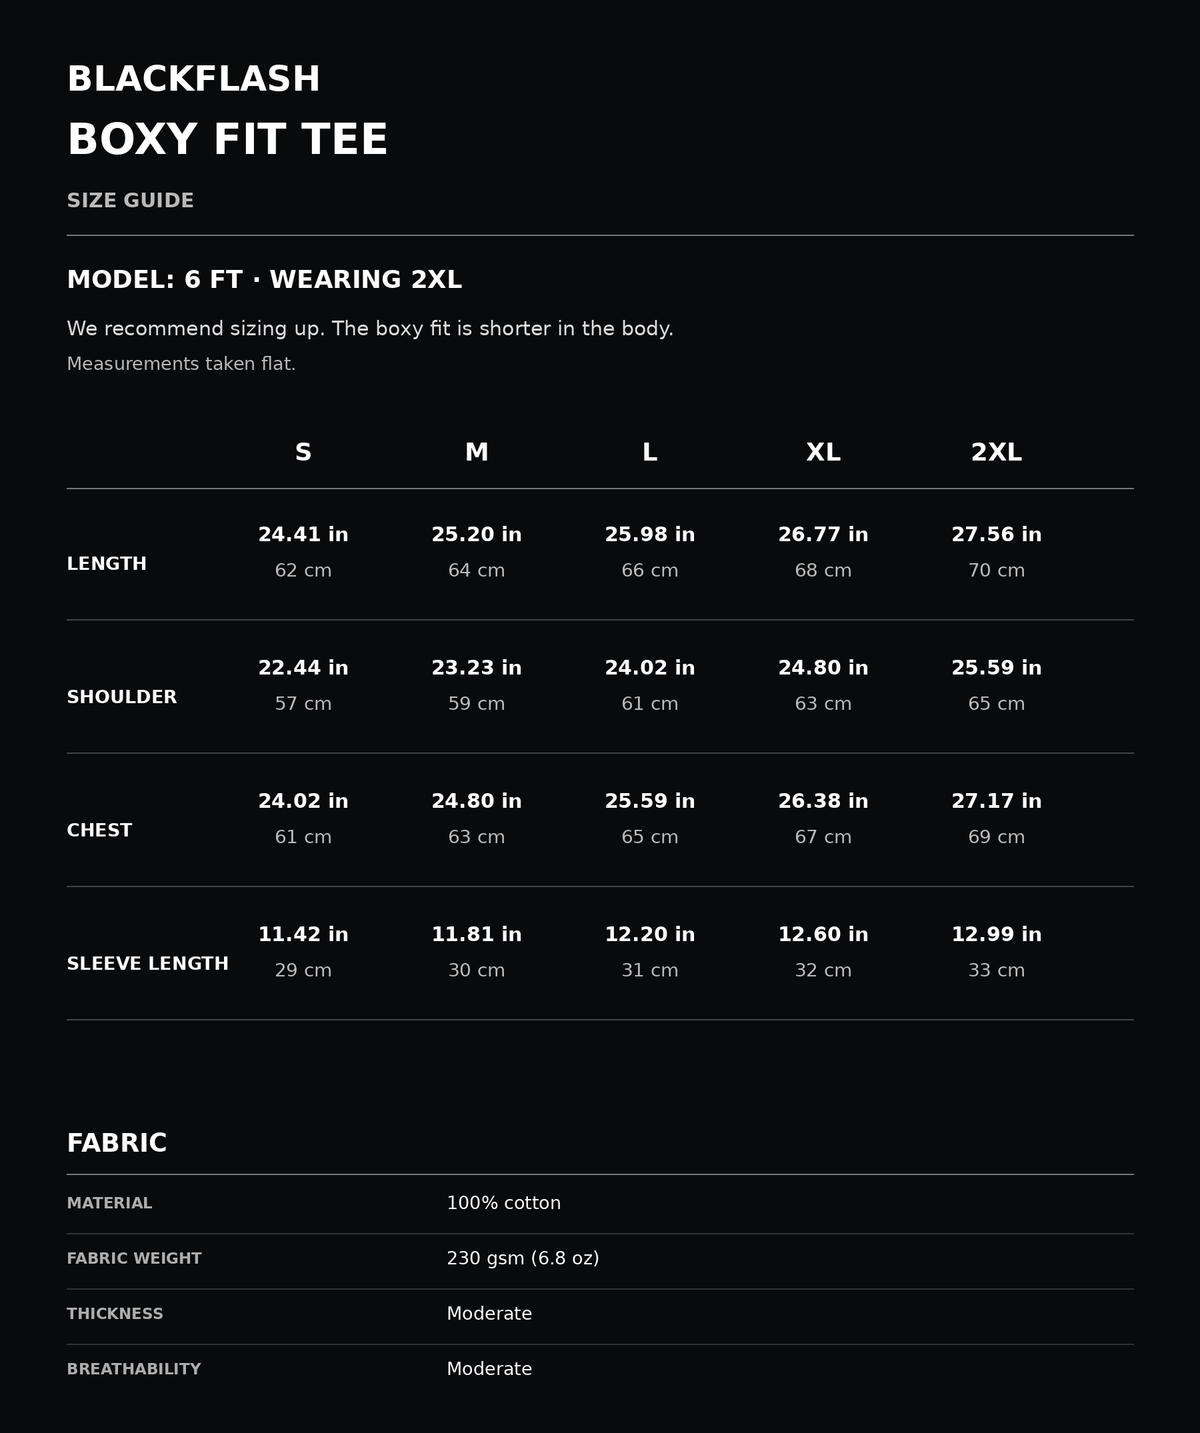Select the XL size column header
The width and height of the screenshot is (1200, 1433).
pyautogui.click(x=823, y=453)
